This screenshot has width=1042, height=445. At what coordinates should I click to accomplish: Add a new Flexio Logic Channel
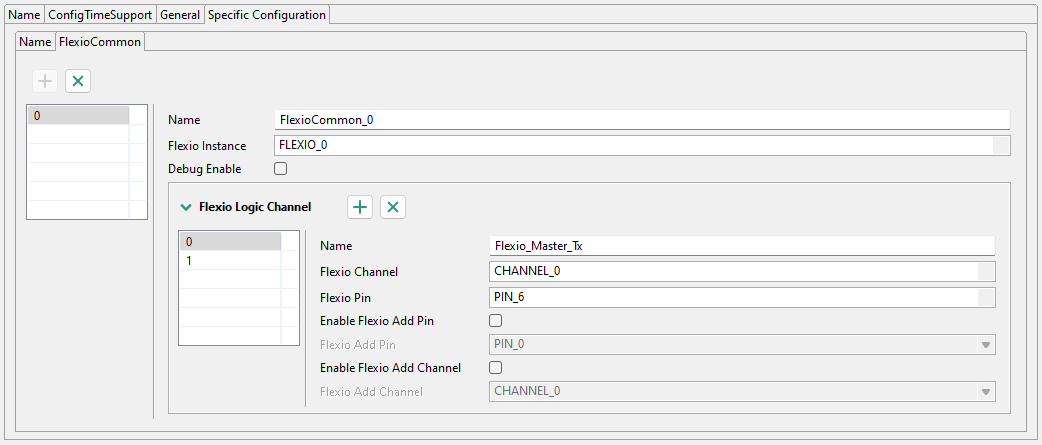click(x=360, y=207)
